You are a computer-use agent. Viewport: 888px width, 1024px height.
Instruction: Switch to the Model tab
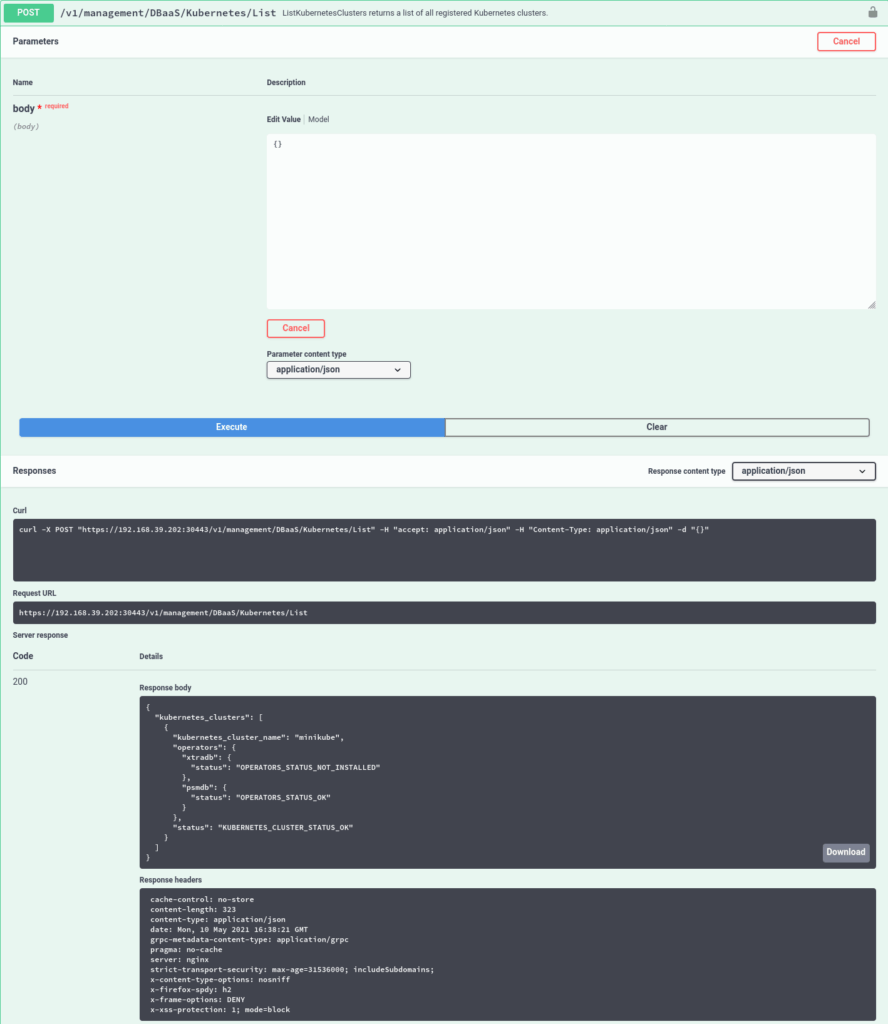[x=318, y=118]
